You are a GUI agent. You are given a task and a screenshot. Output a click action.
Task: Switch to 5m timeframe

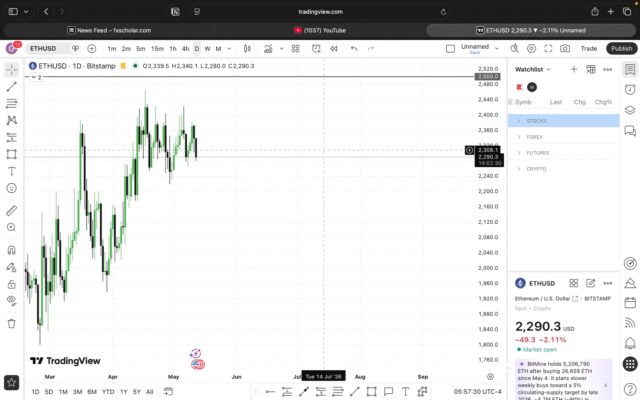pyautogui.click(x=141, y=49)
